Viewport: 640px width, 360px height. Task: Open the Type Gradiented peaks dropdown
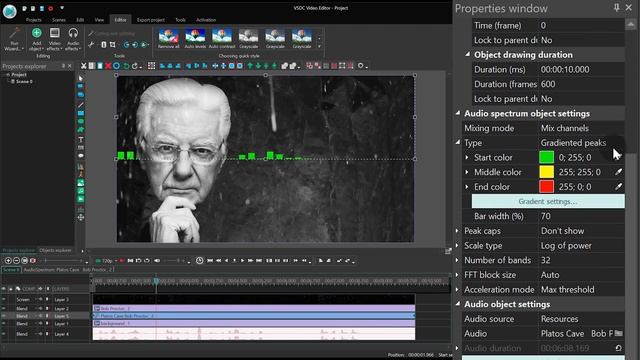pos(581,142)
